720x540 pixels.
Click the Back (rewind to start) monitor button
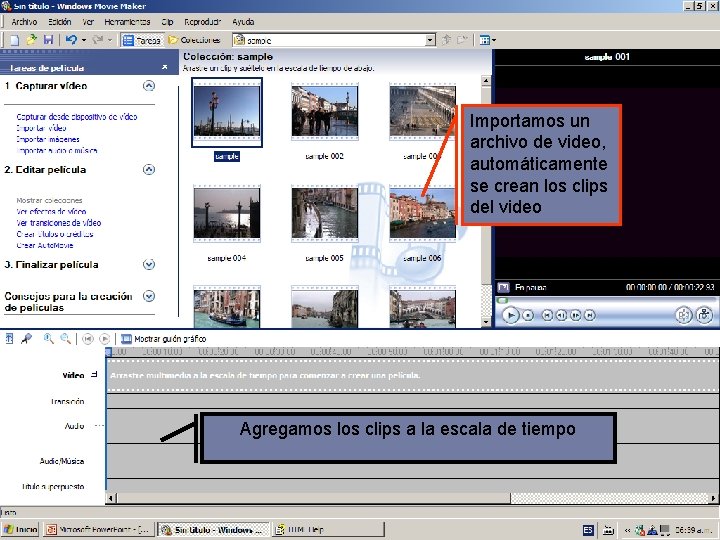click(547, 315)
